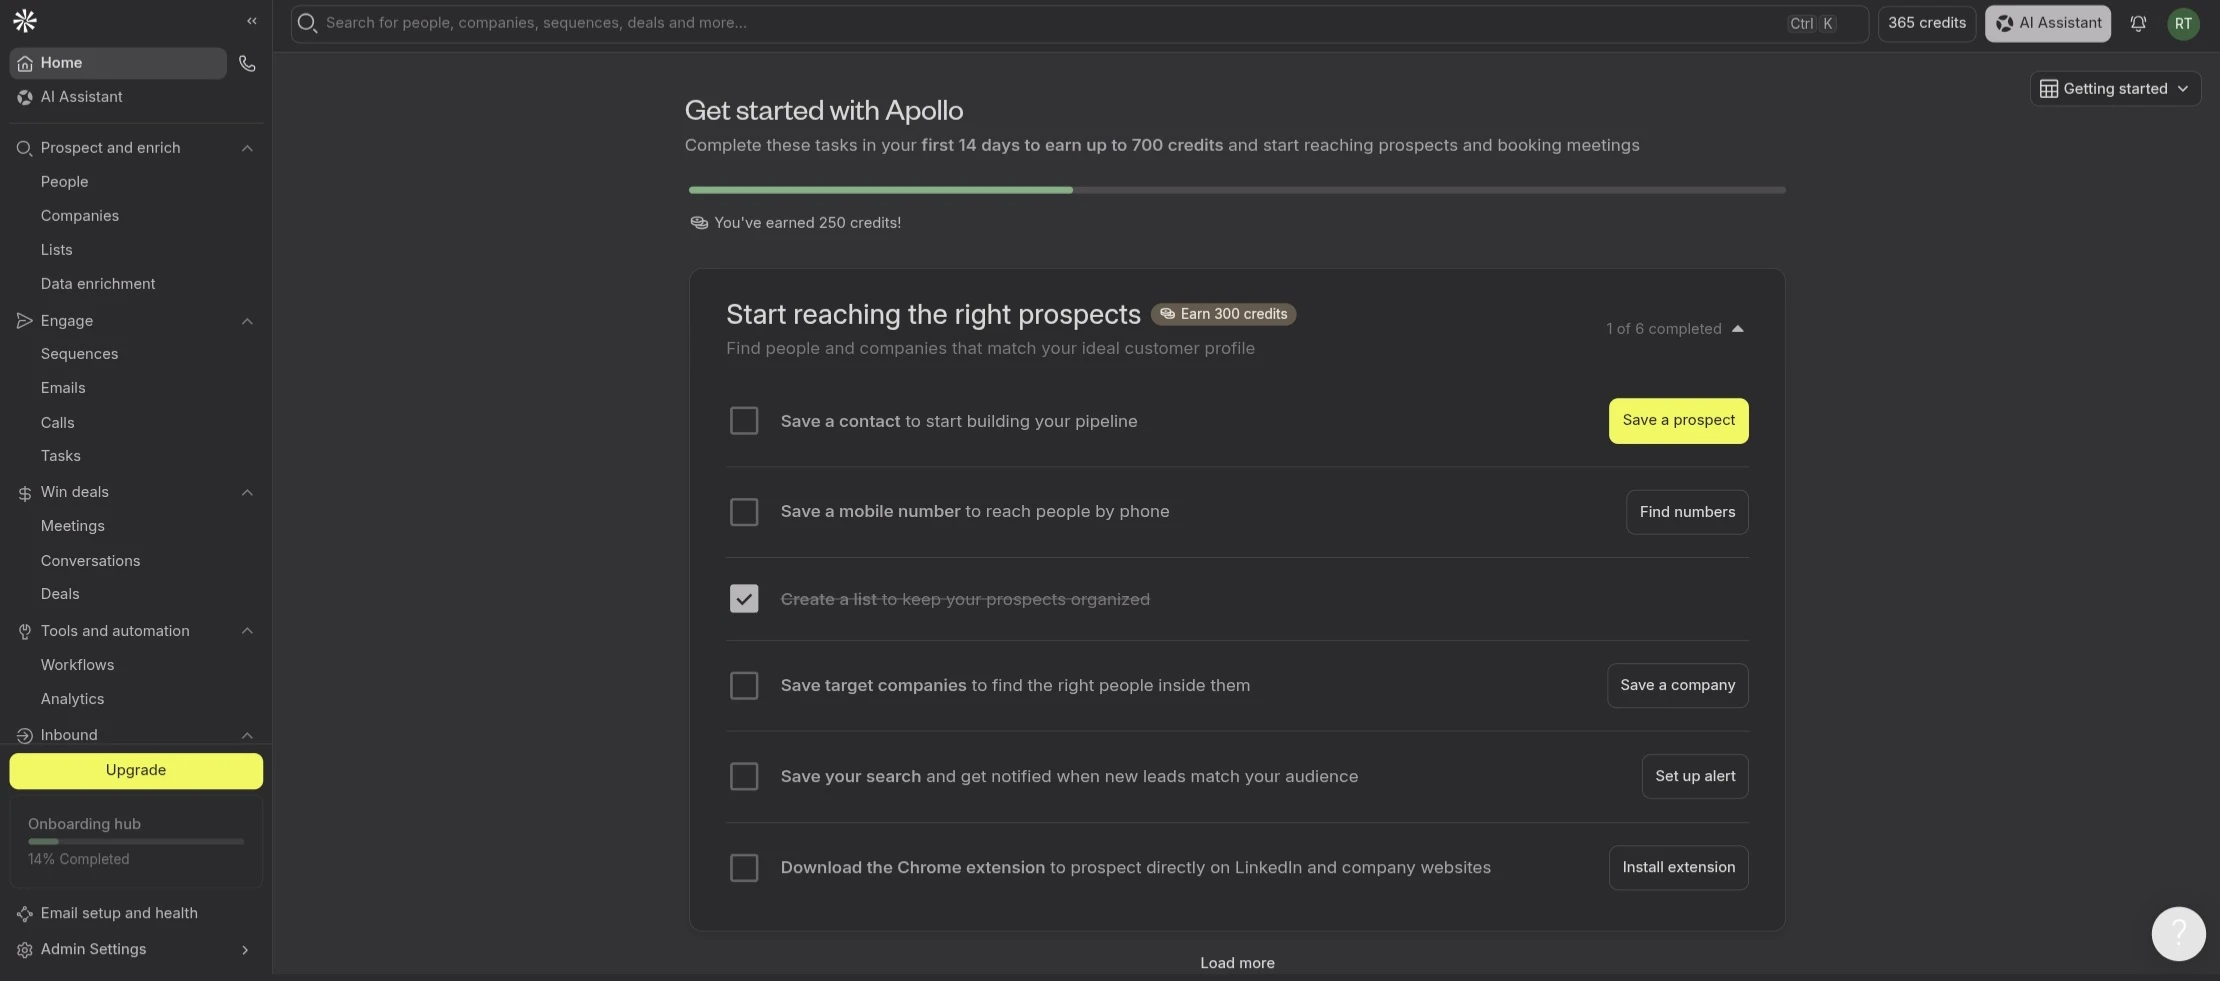Go to Sequences

click(79, 354)
